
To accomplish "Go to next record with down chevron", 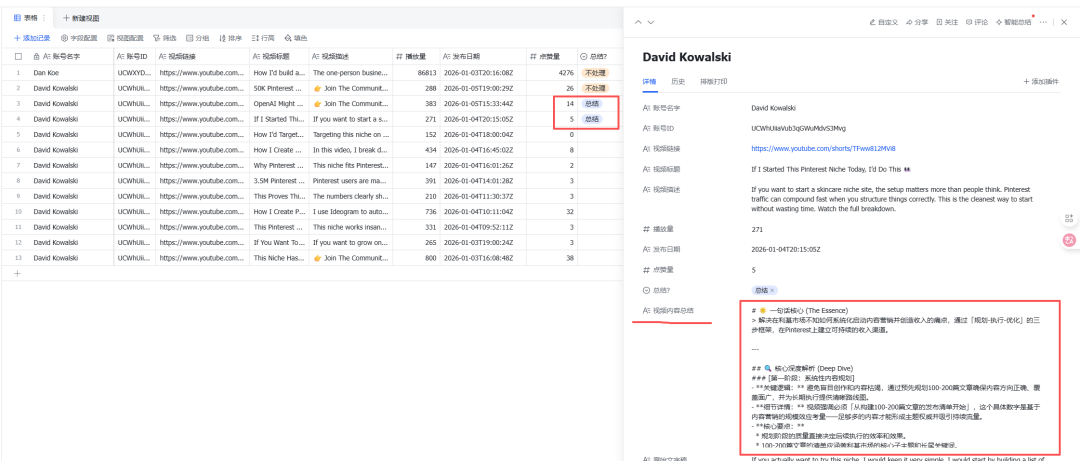I will click(x=652, y=22).
